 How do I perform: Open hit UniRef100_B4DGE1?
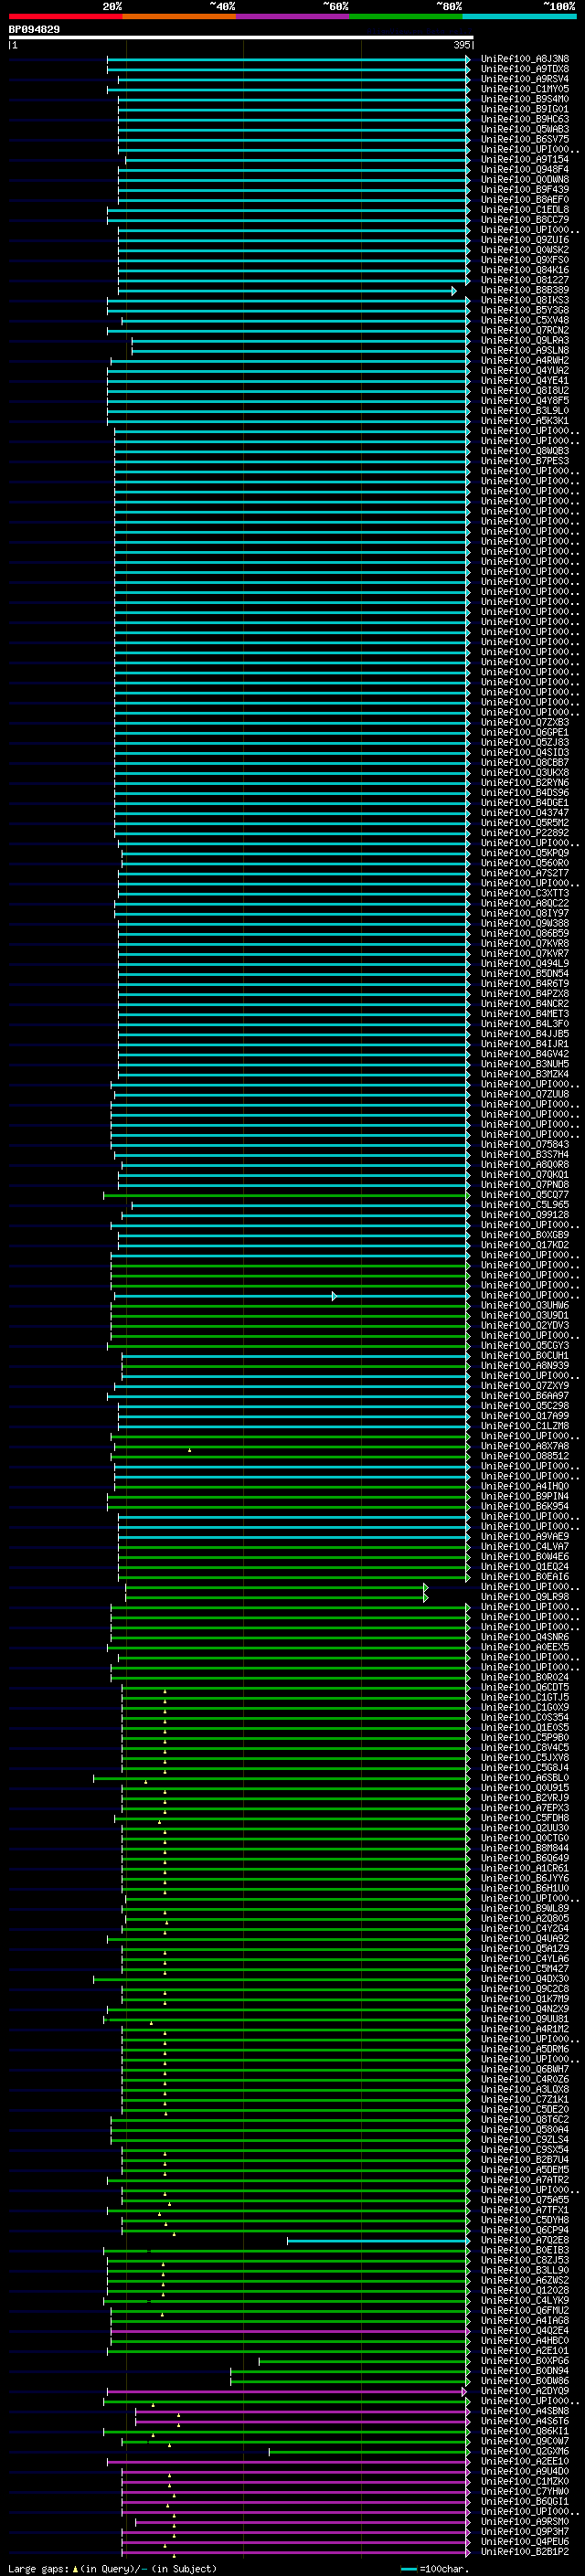[525, 802]
